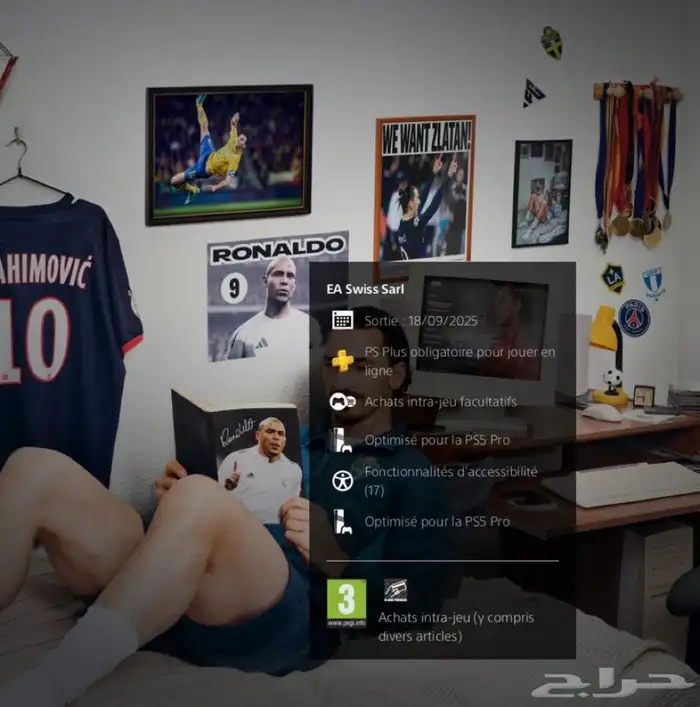Image resolution: width=700 pixels, height=707 pixels.
Task: Click the PS5 console icon below accessibility
Action: tap(343, 522)
